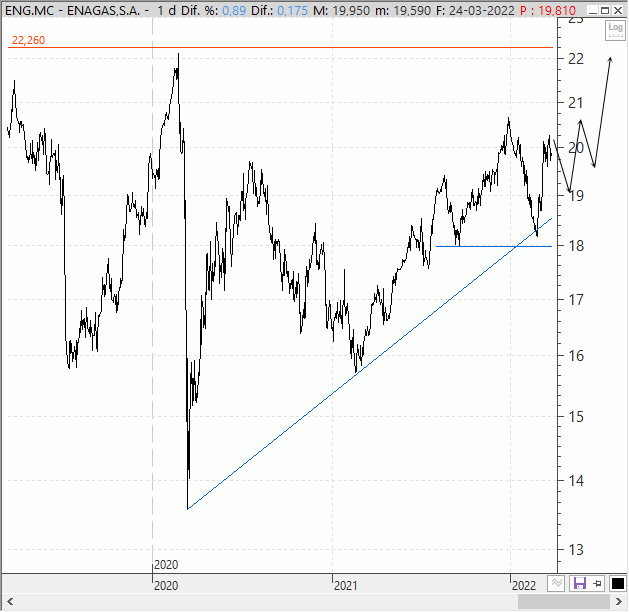Click the date F: 24-03-2022
This screenshot has width=629, height=612.
coord(475,10)
